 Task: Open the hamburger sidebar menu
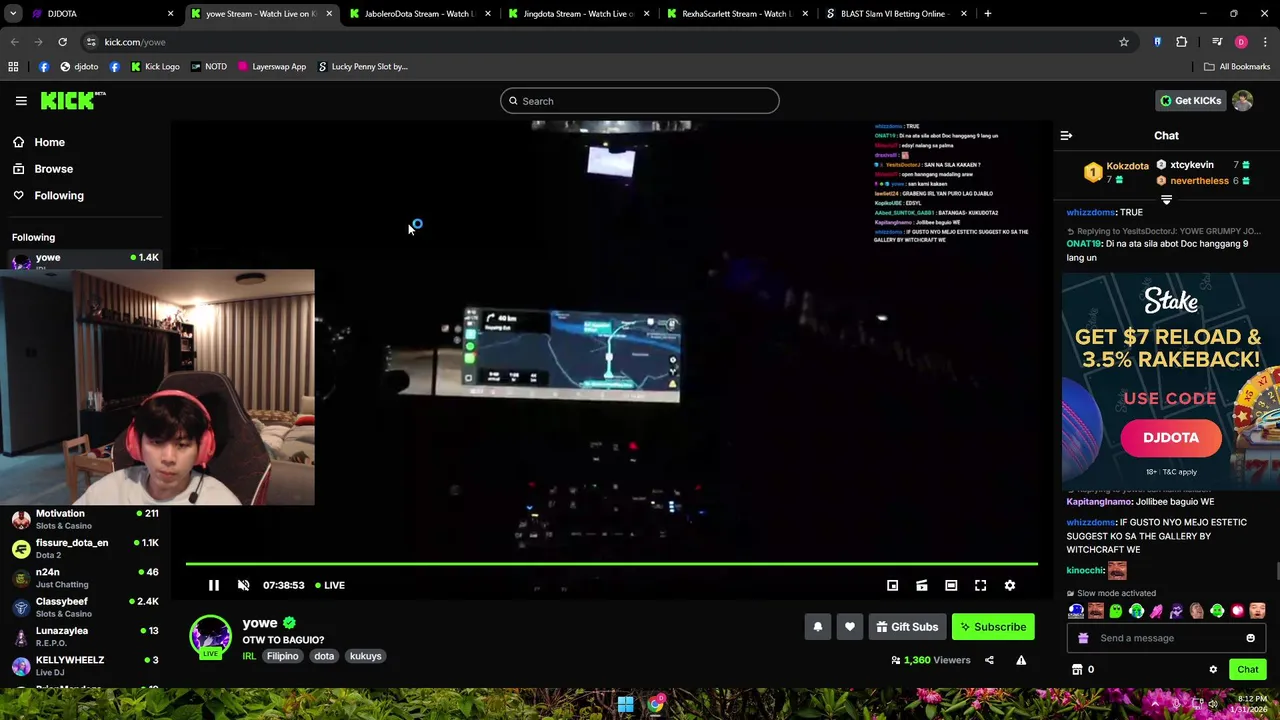click(x=21, y=101)
